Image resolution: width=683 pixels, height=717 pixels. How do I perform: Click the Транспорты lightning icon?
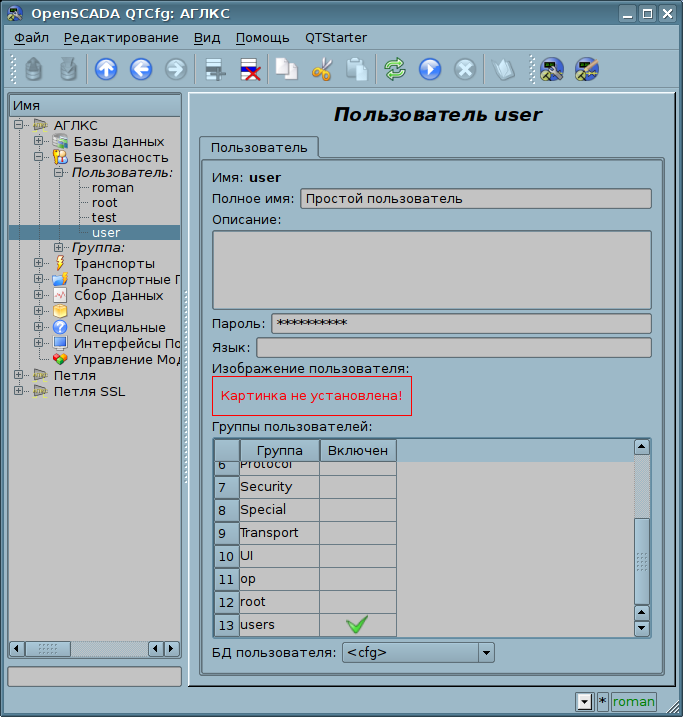[60, 263]
